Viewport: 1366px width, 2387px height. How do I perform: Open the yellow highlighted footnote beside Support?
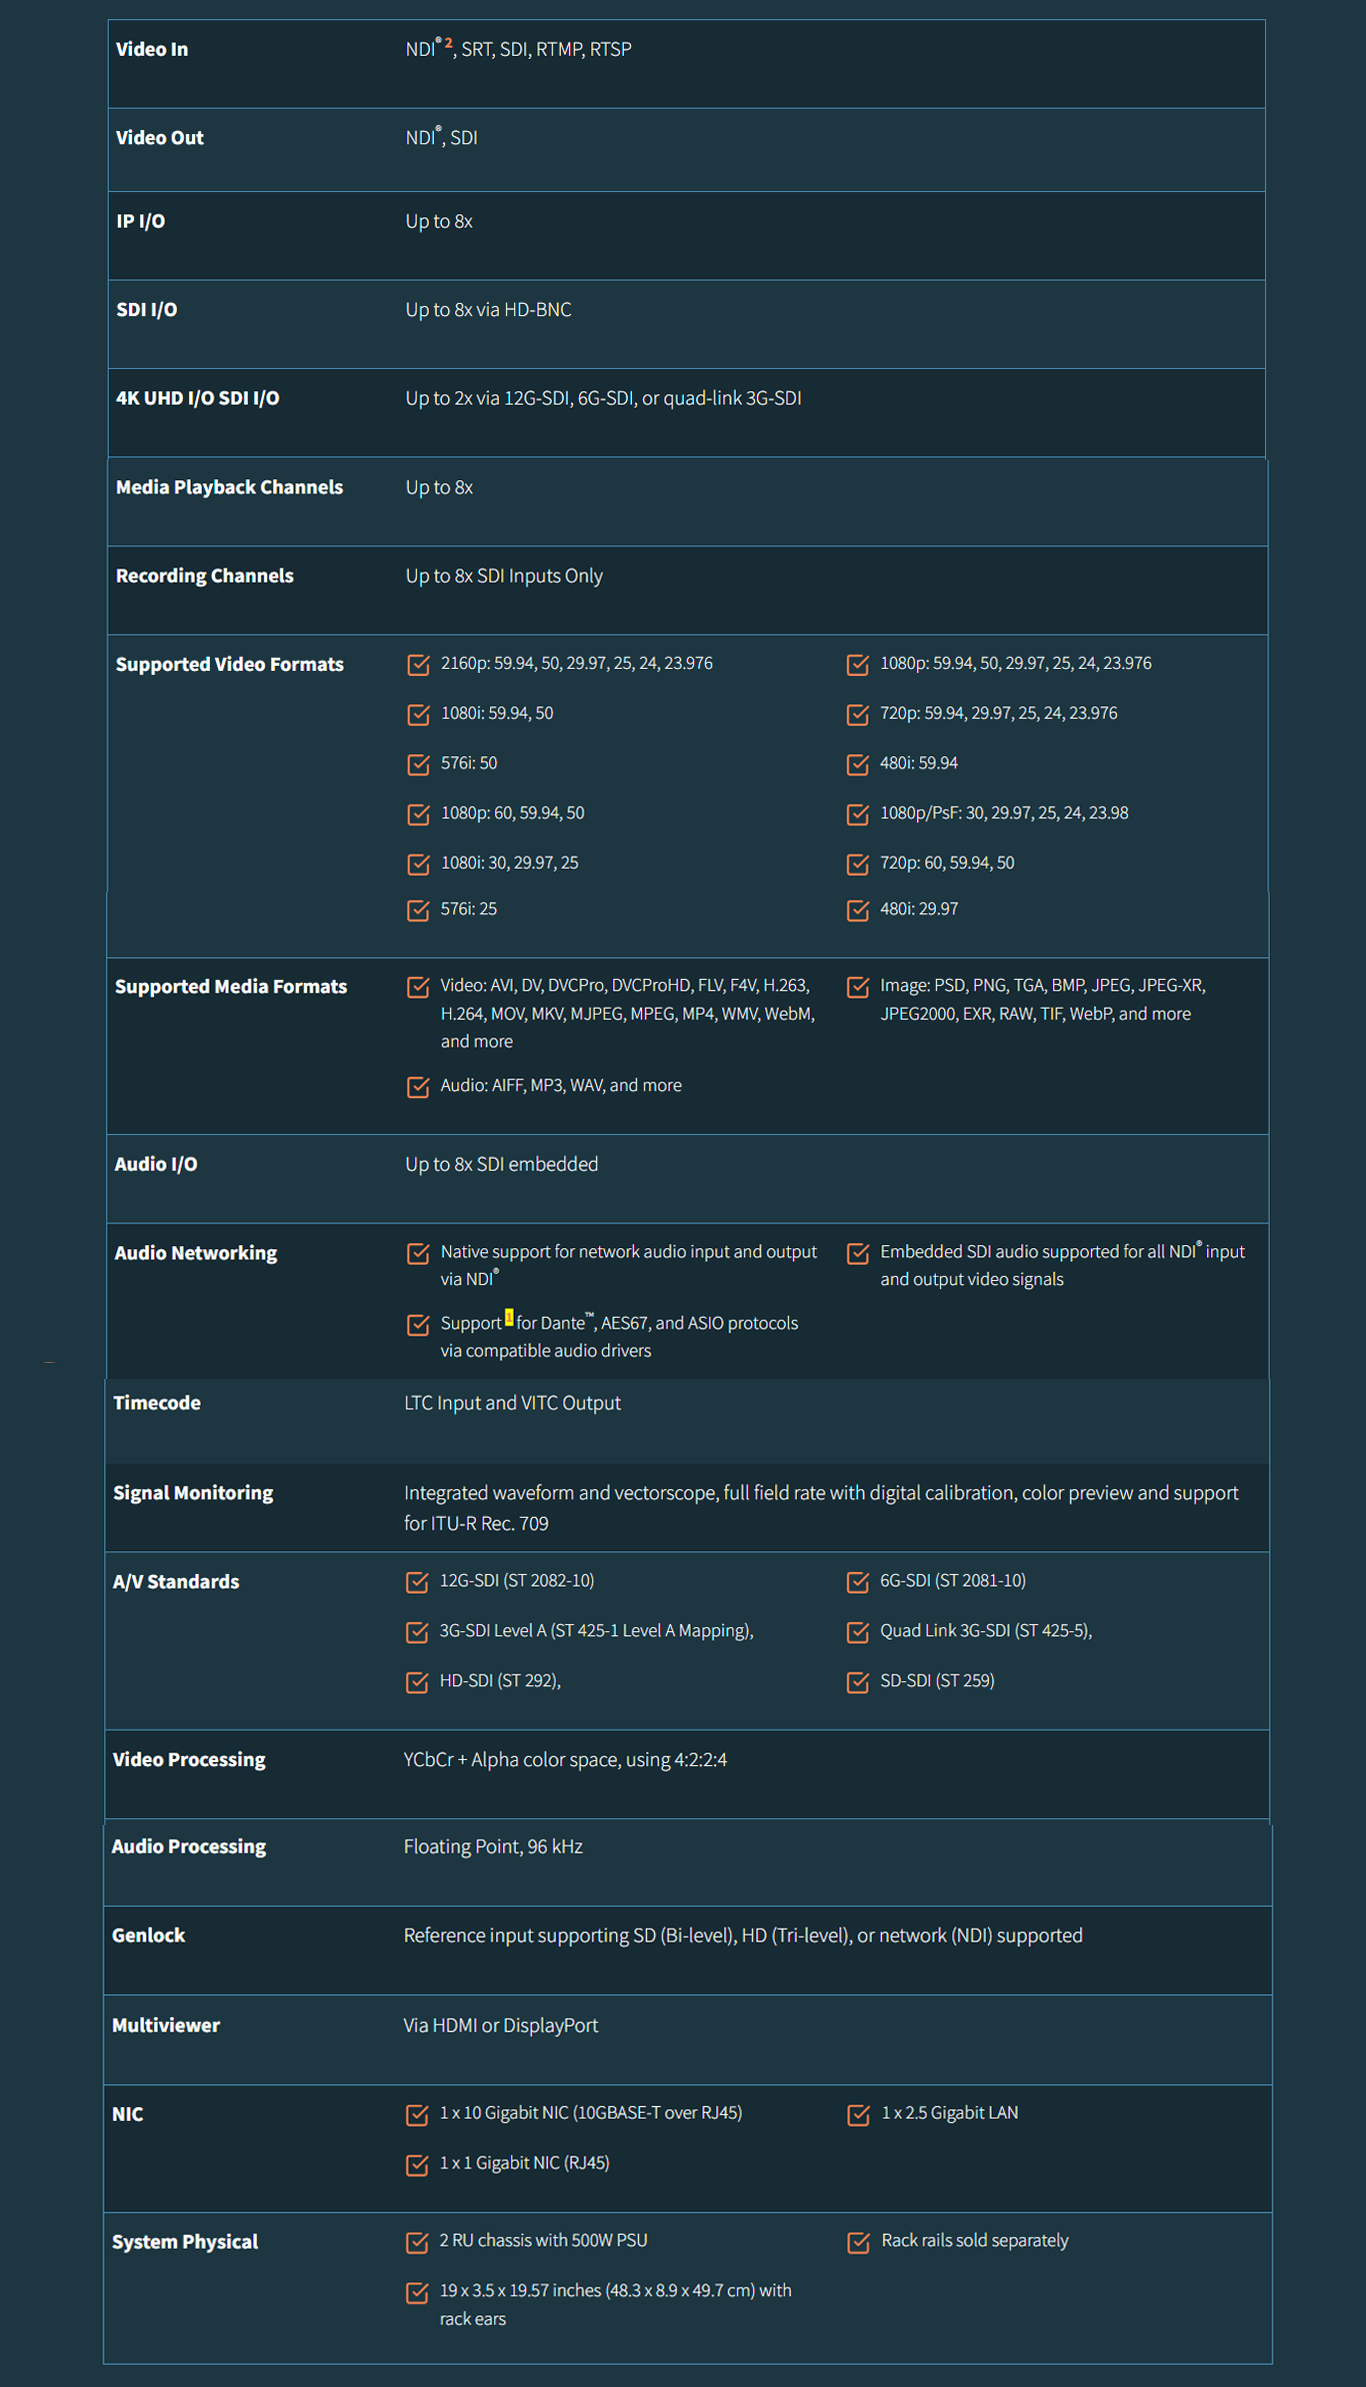coord(509,1317)
